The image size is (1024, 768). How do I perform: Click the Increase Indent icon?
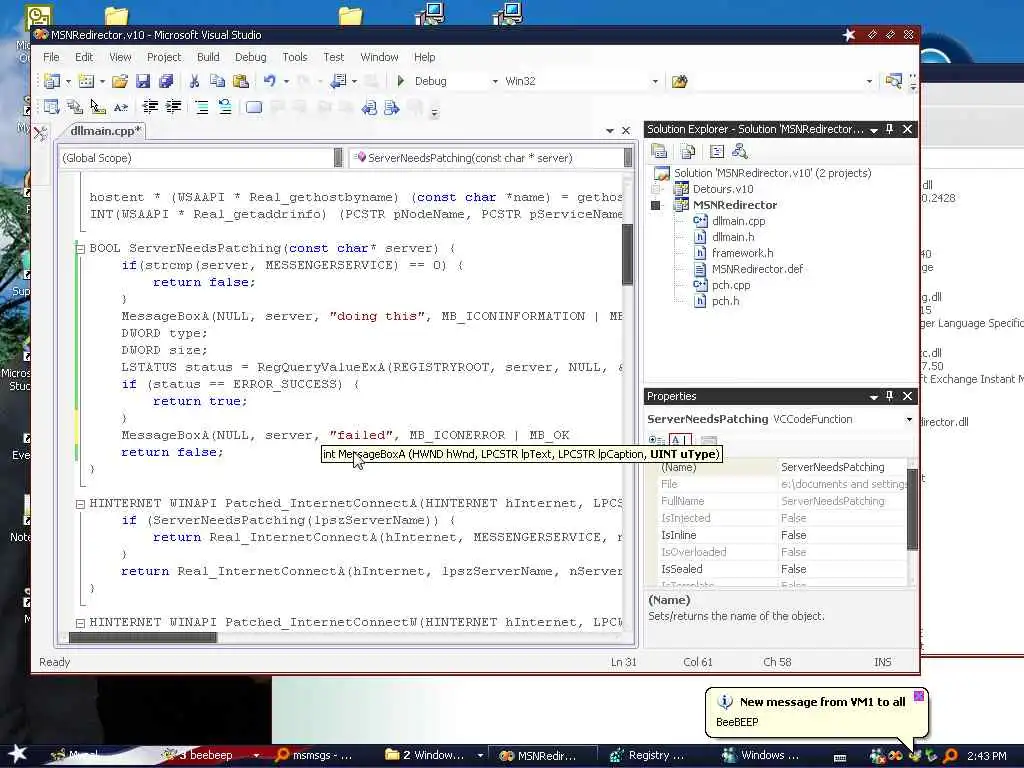click(173, 106)
